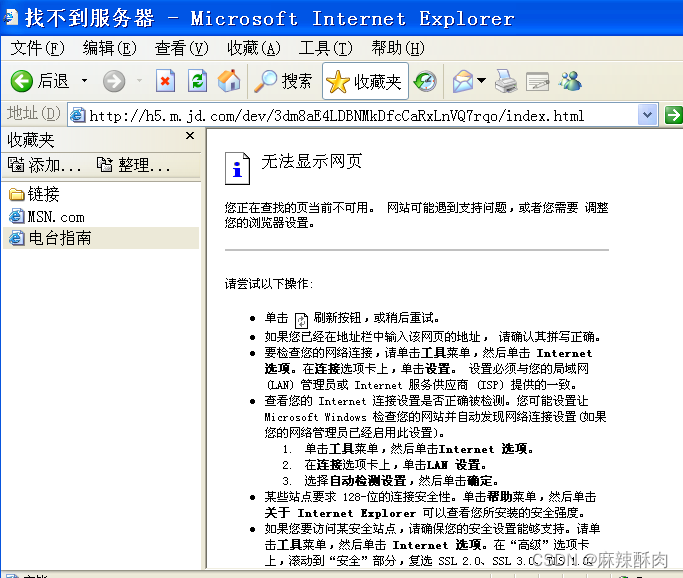
Task: Click the Mail envelope icon
Action: 463,81
